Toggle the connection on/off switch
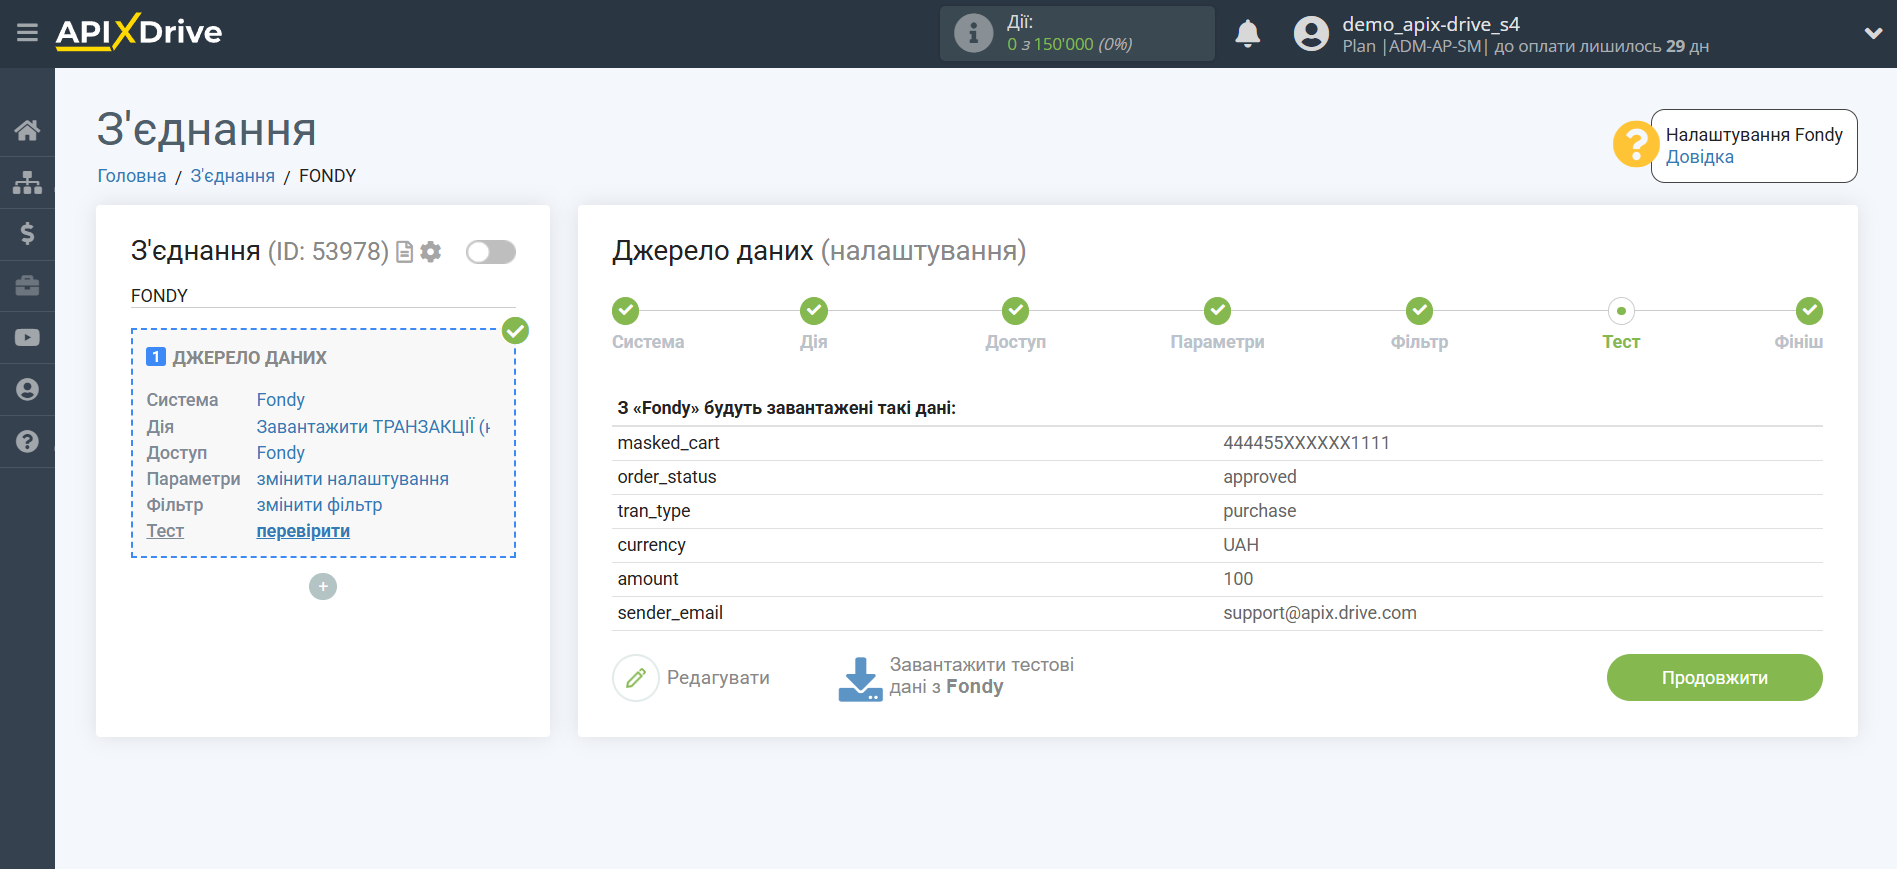Image resolution: width=1897 pixels, height=869 pixels. tap(491, 252)
